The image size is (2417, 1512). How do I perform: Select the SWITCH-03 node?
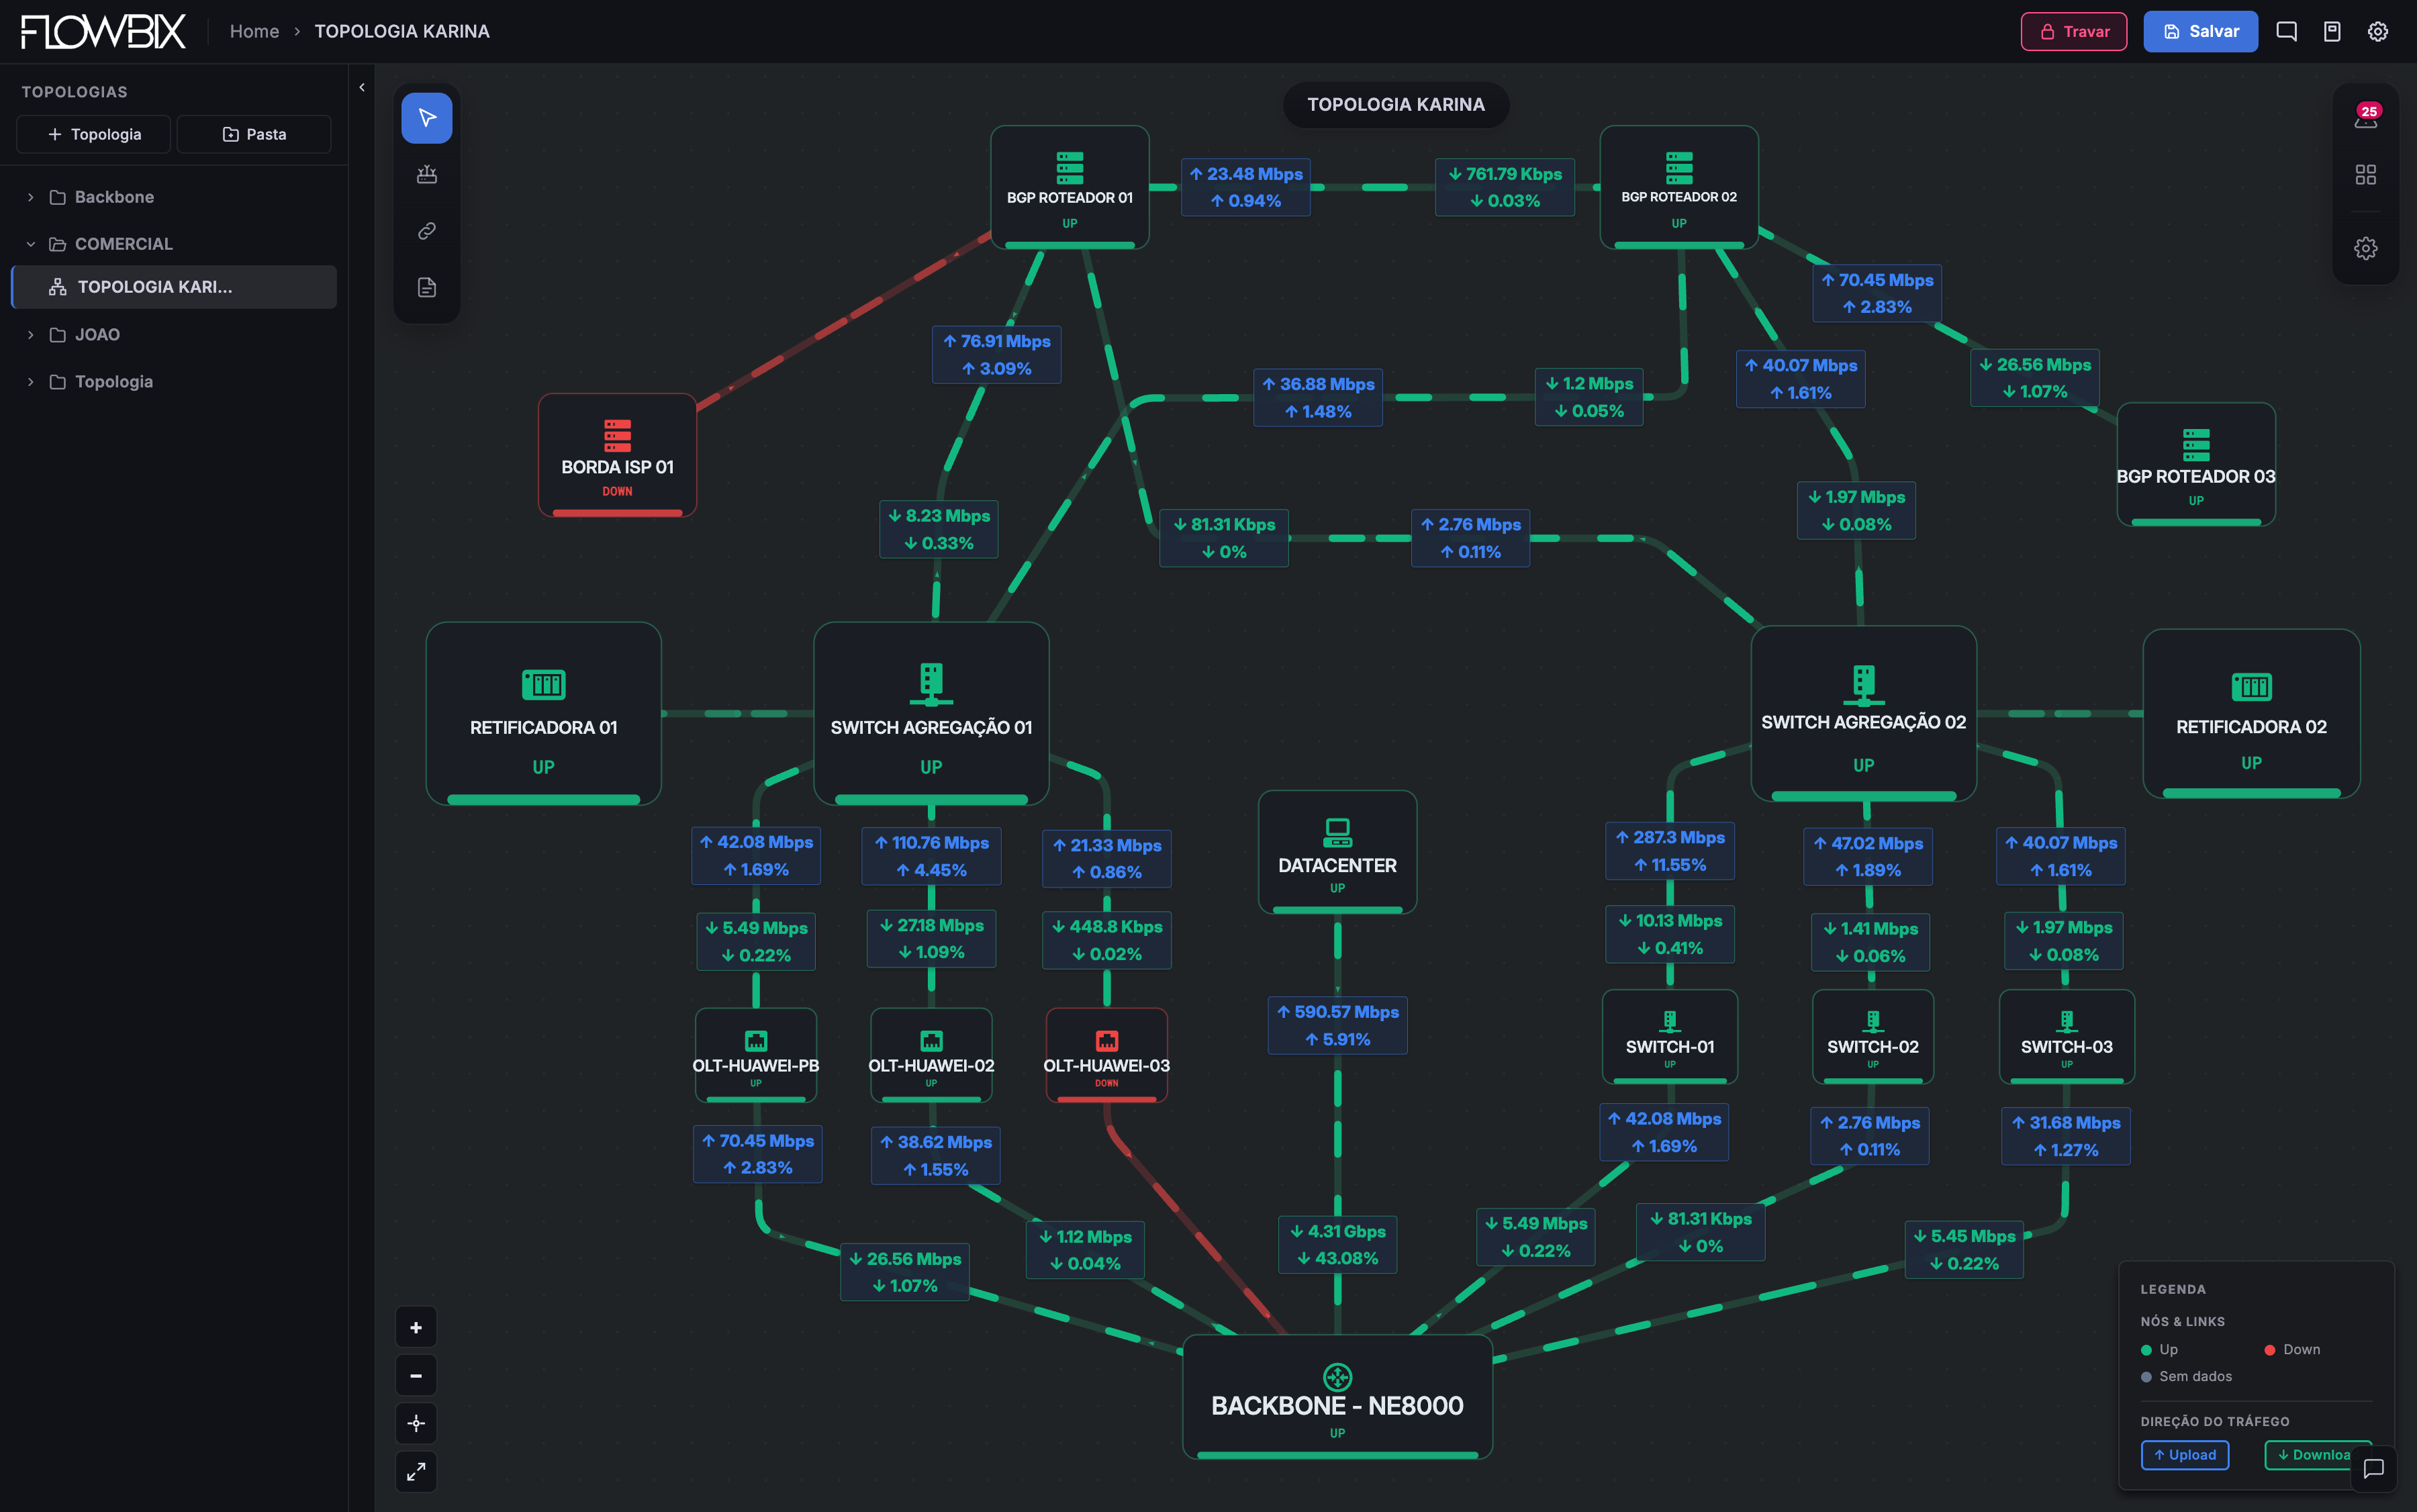tap(2067, 1037)
